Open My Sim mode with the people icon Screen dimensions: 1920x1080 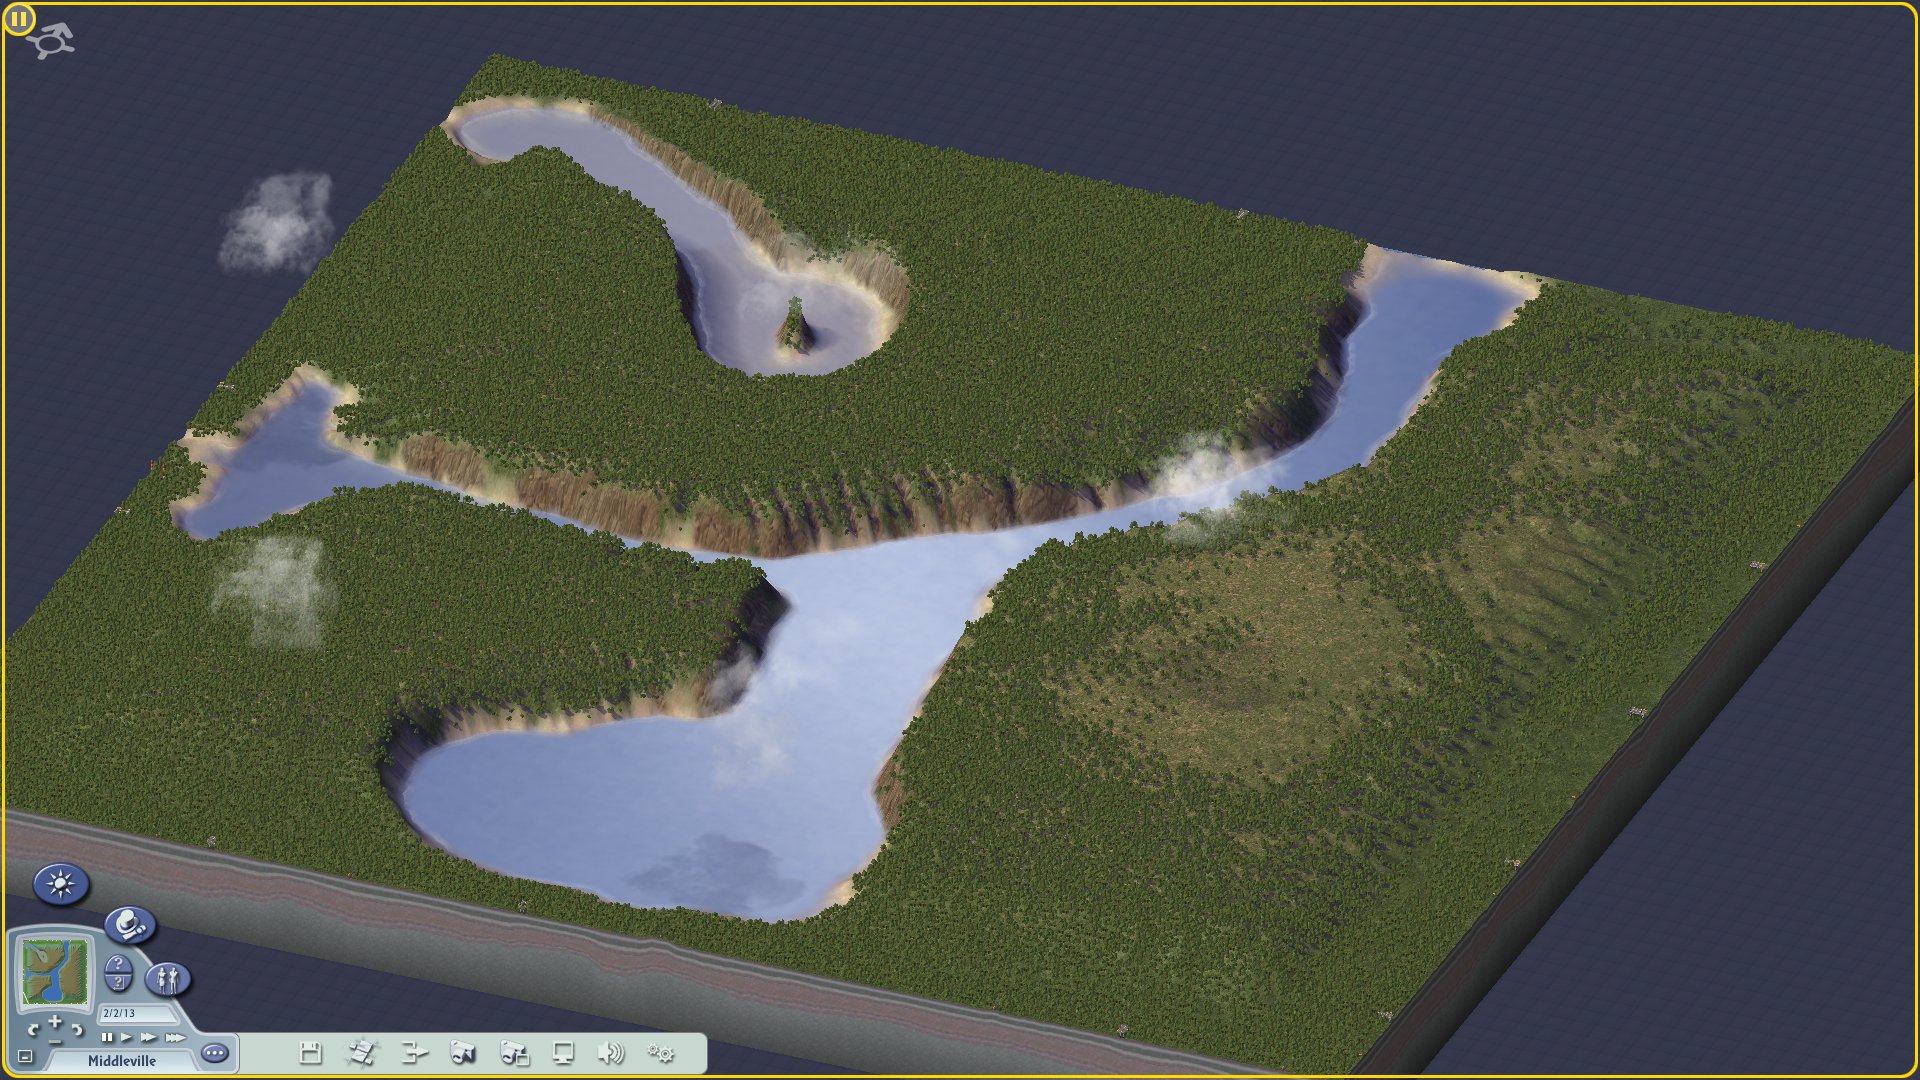pos(168,978)
